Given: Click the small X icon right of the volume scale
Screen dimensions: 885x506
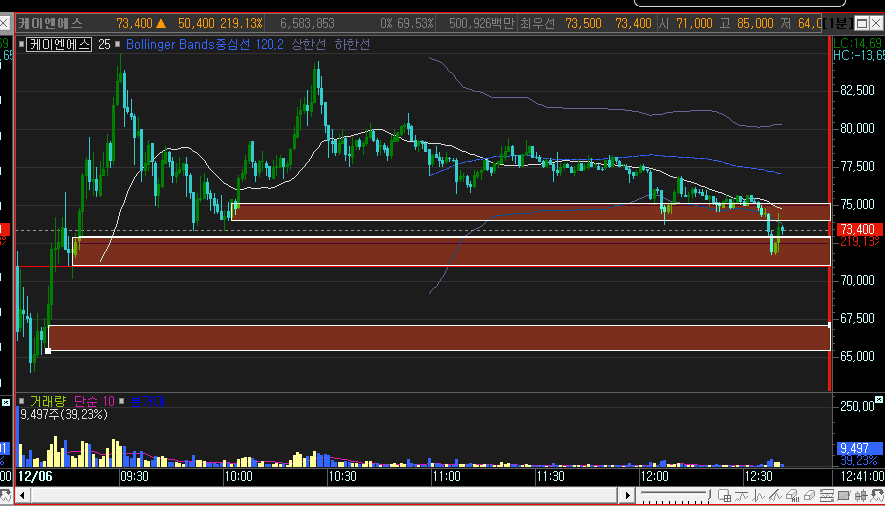Looking at the screenshot, I should (x=879, y=400).
